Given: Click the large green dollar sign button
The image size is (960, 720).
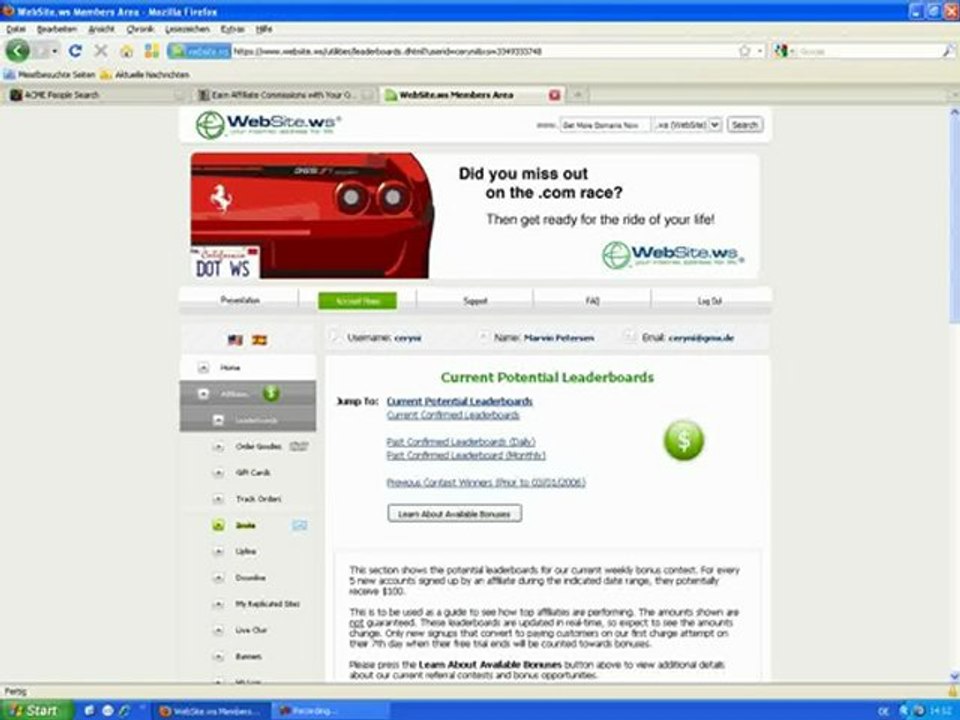Looking at the screenshot, I should click(683, 440).
